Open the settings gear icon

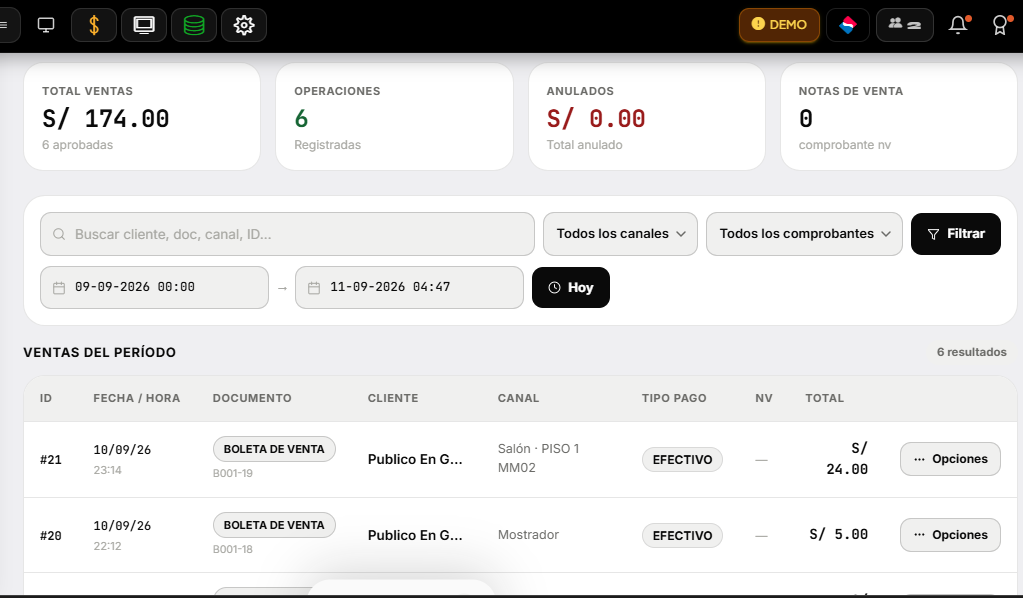pos(244,25)
